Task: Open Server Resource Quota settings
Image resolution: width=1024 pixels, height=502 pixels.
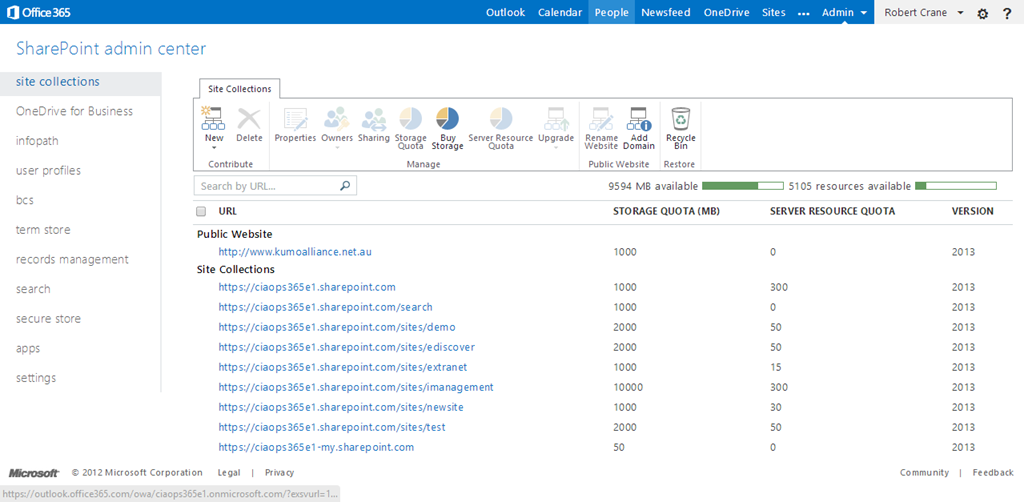Action: (x=500, y=120)
